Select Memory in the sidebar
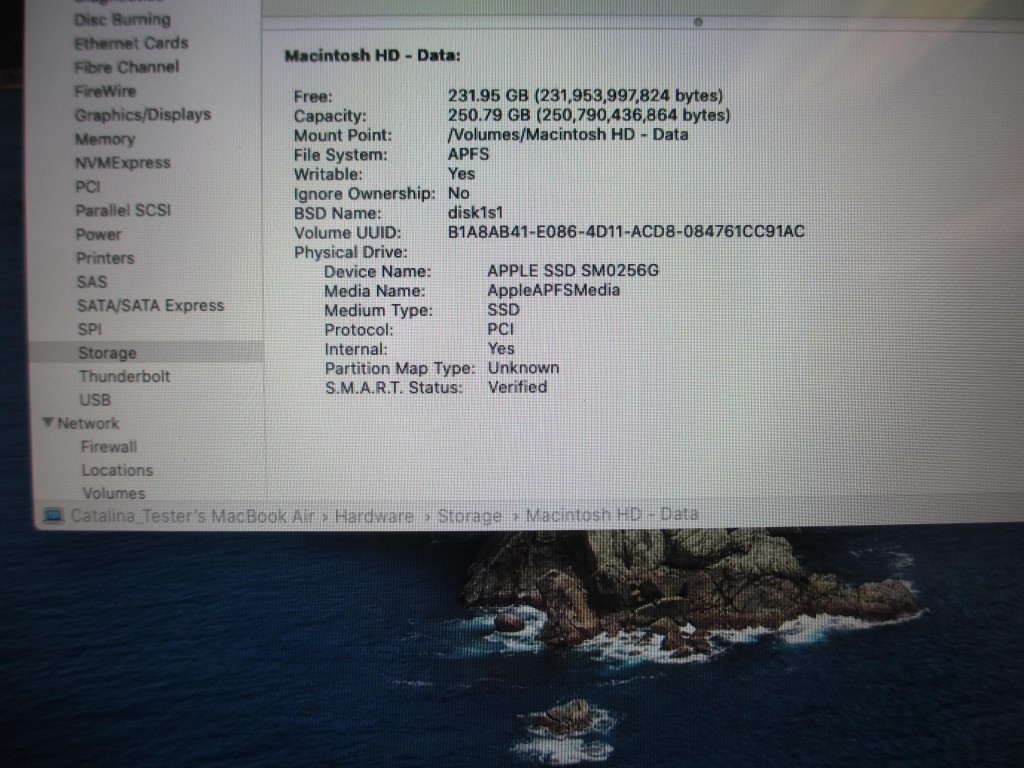 105,139
